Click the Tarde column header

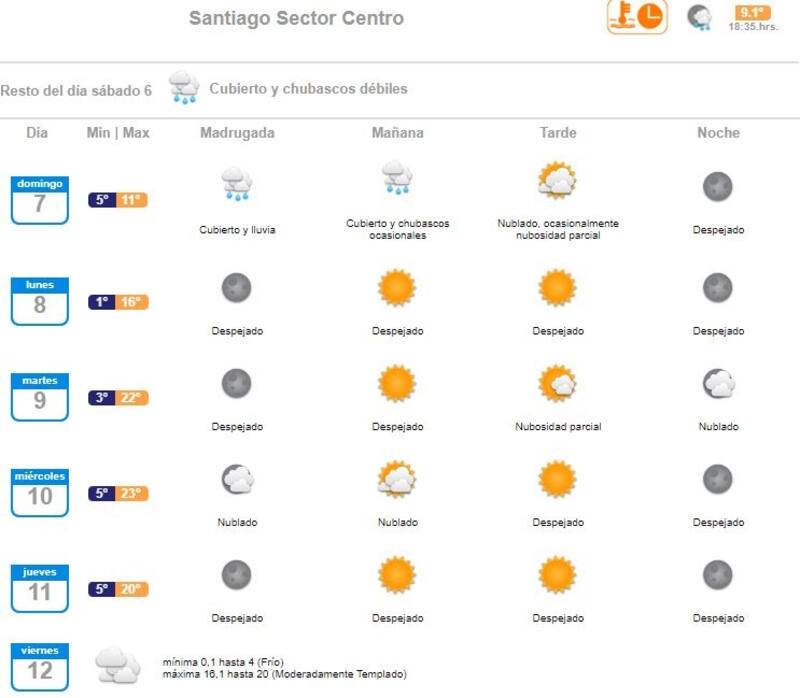(x=557, y=133)
